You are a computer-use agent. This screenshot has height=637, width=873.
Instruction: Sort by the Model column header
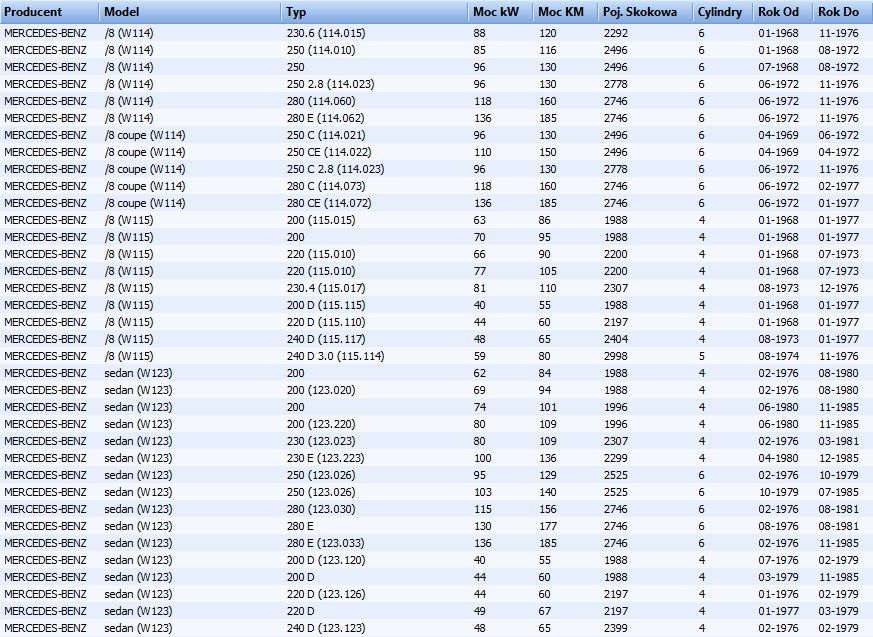pyautogui.click(x=190, y=12)
